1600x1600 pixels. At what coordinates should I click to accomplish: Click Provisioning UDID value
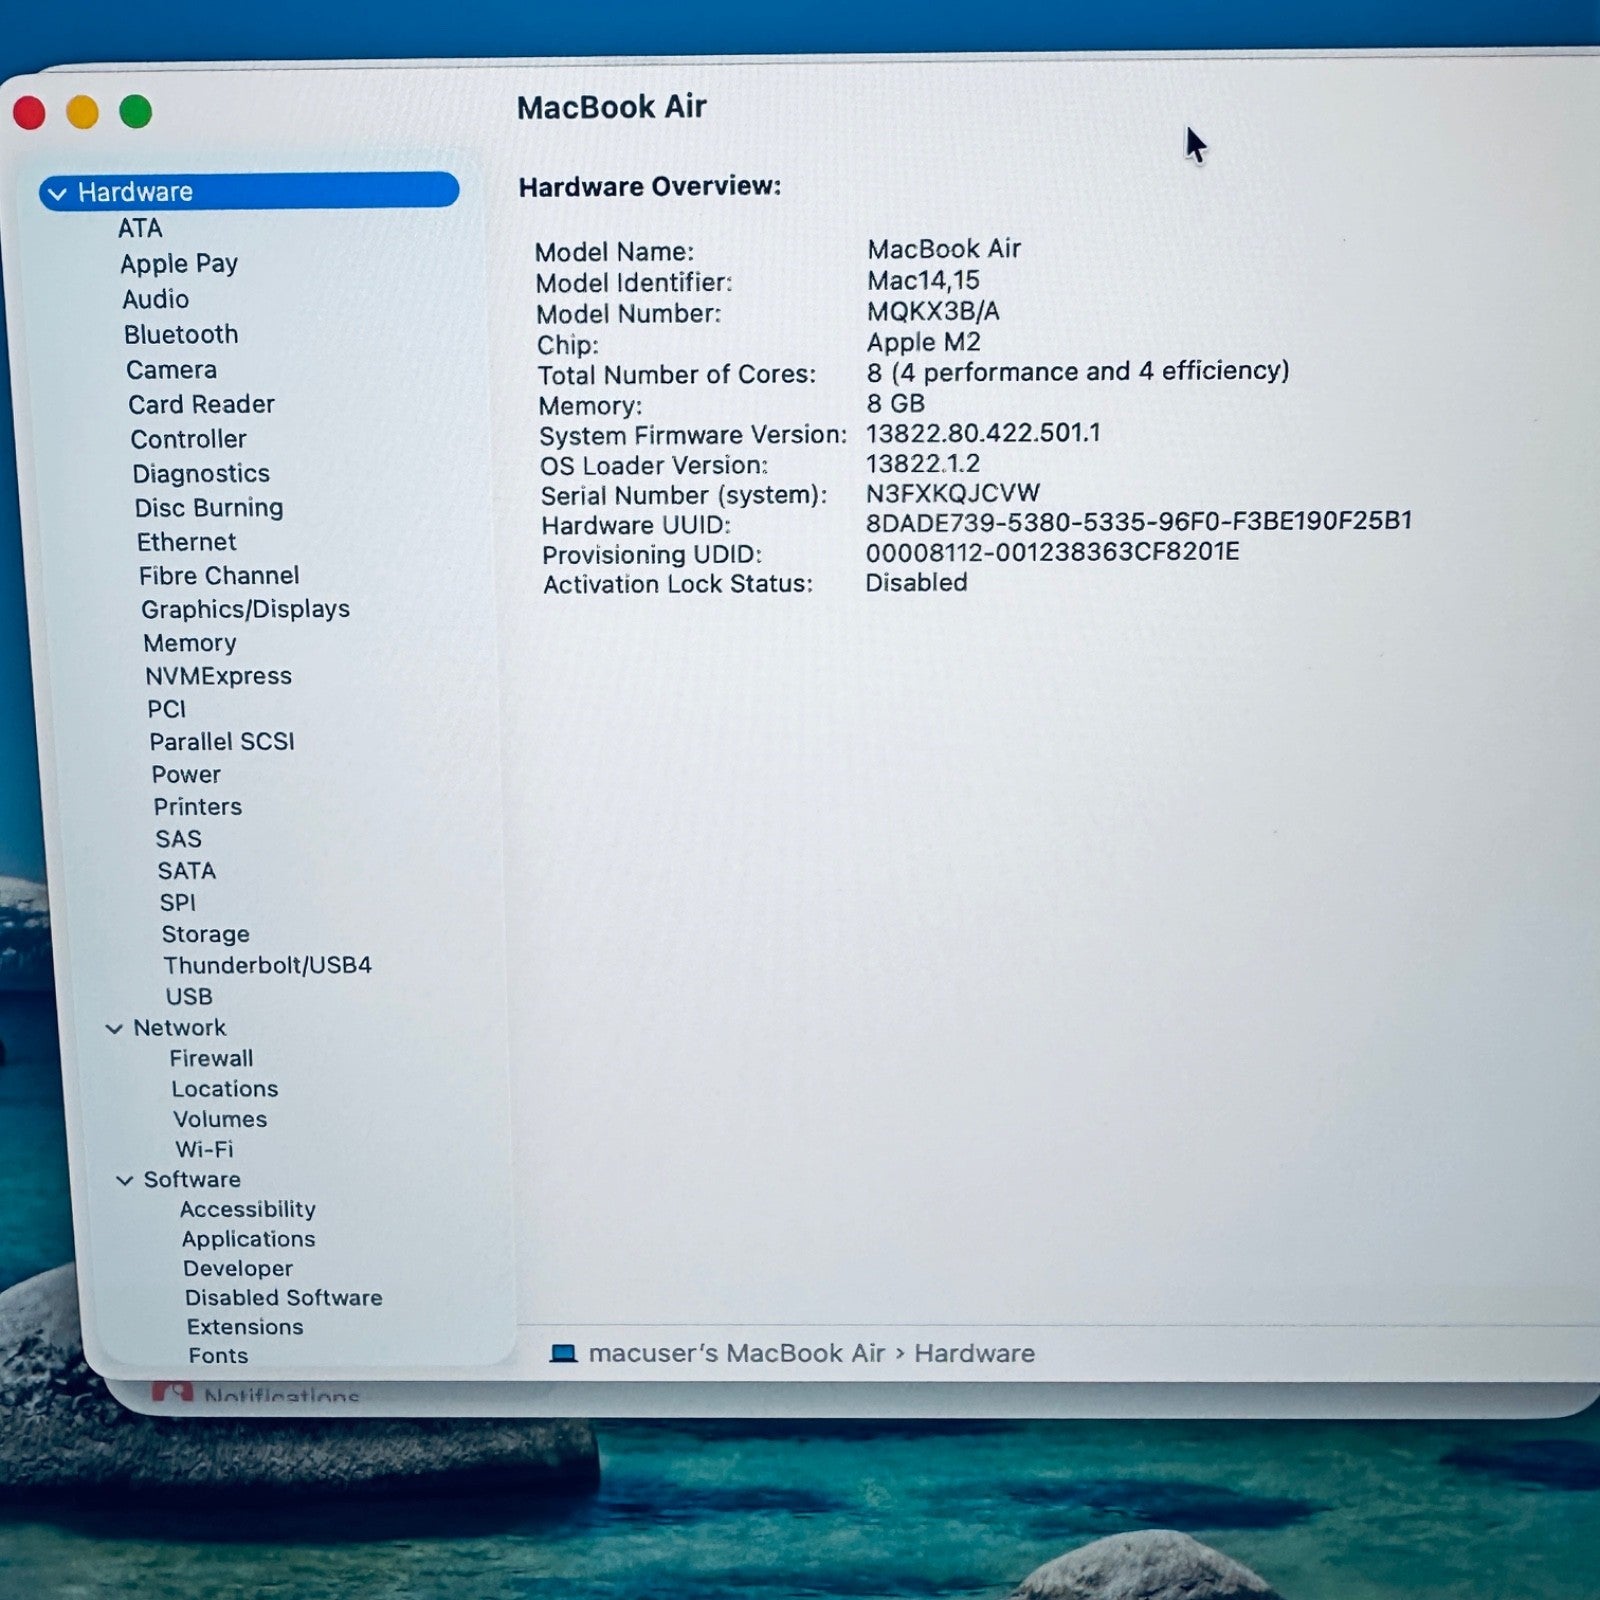point(1052,552)
